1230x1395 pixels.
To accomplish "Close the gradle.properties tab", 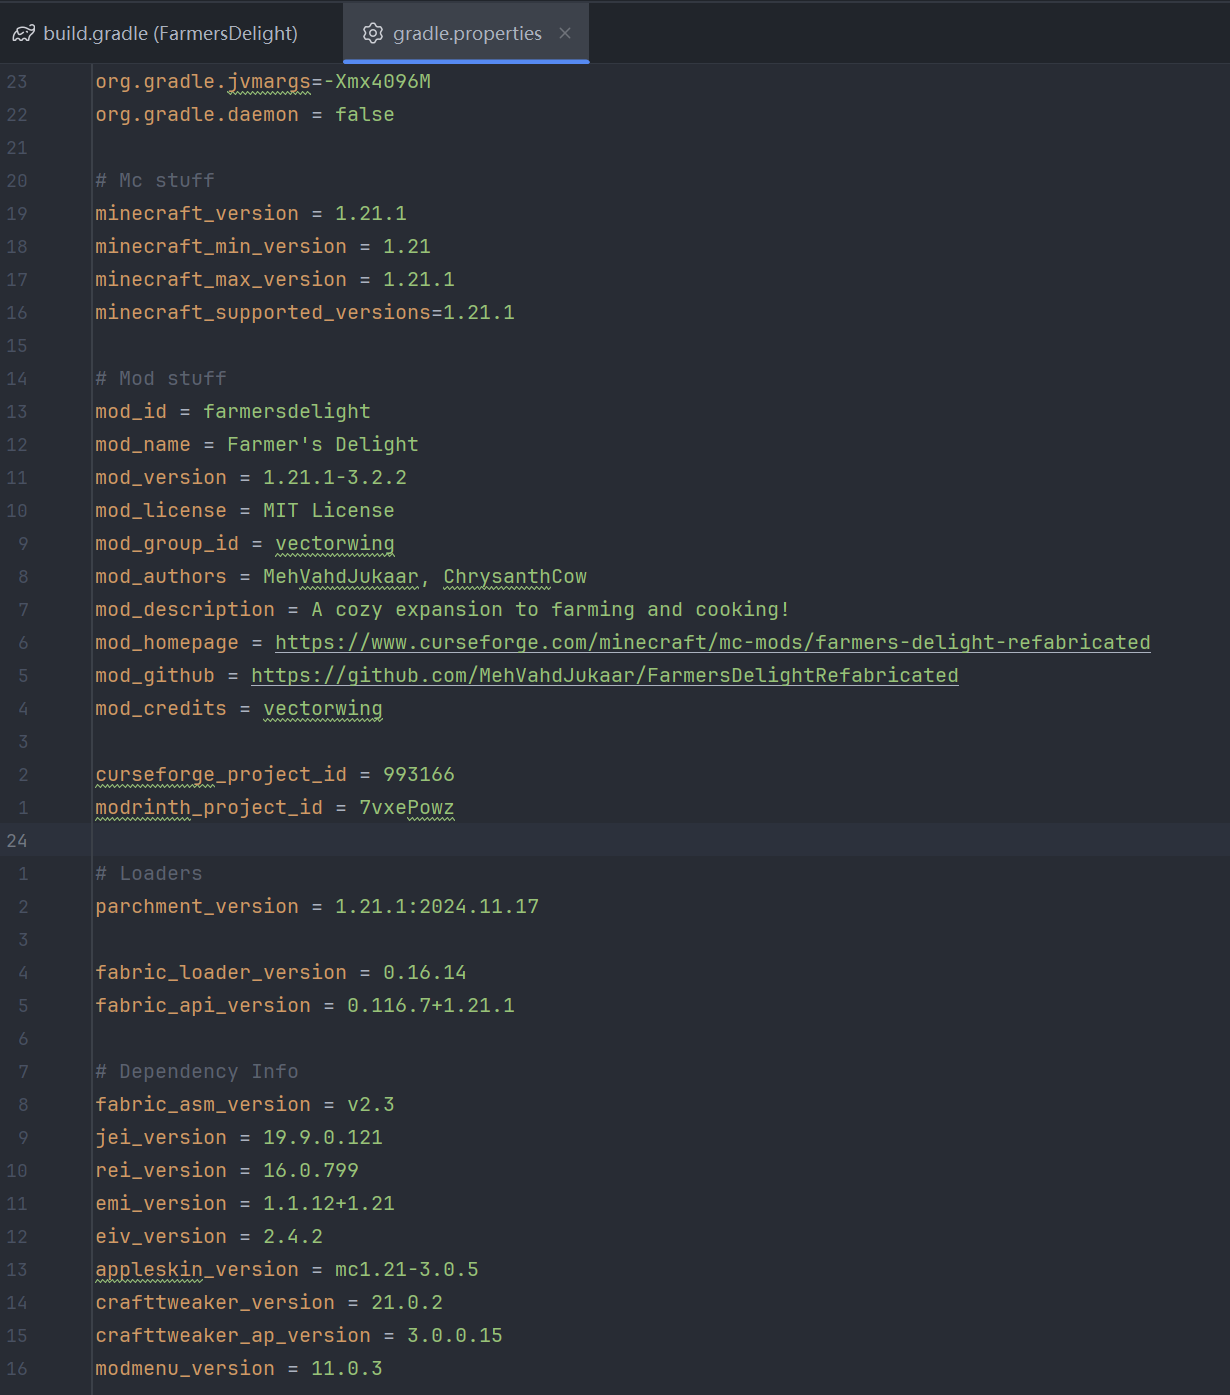I will point(565,34).
